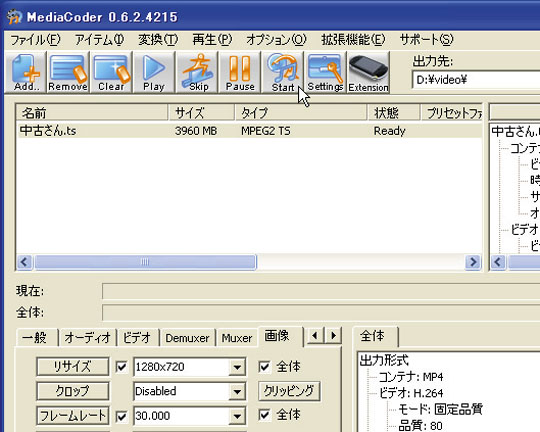Click the 名前 column header
The image size is (540, 432).
(x=92, y=113)
